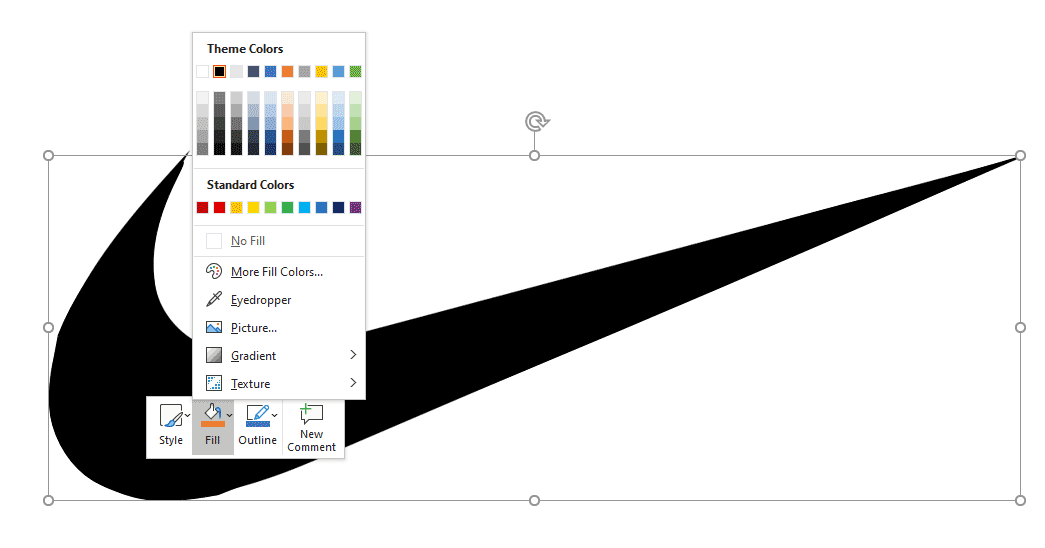The width and height of the screenshot is (1045, 548).
Task: Select medium gray theme color swatch in top row
Action: (x=305, y=71)
